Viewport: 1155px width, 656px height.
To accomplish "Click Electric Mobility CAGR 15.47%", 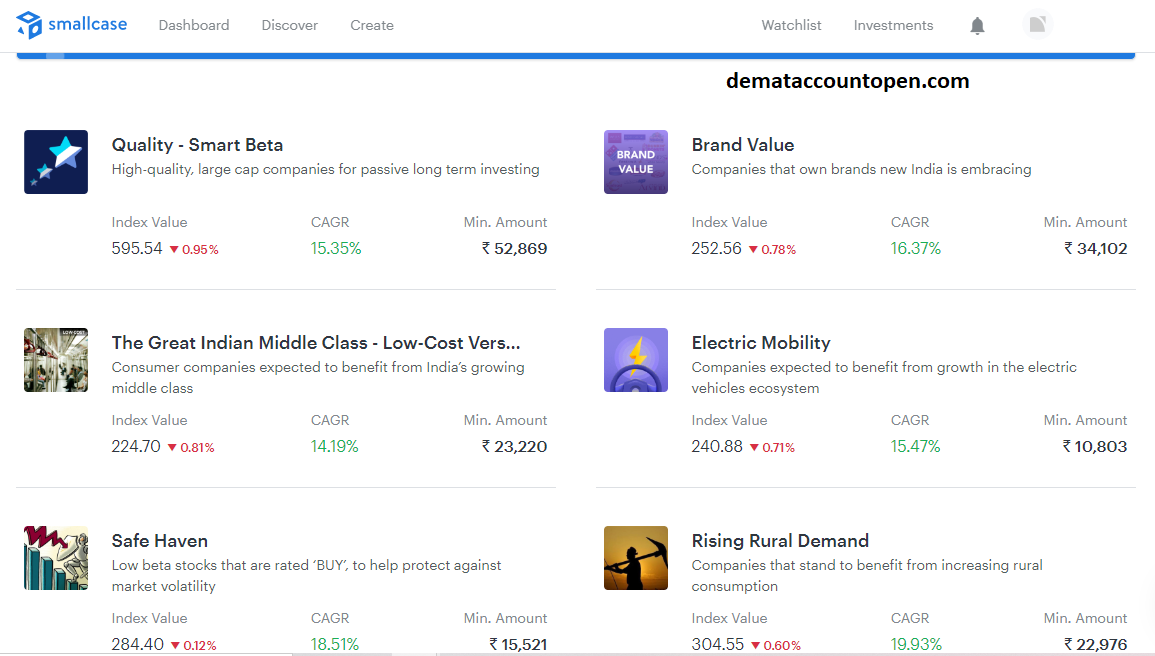I will click(916, 447).
